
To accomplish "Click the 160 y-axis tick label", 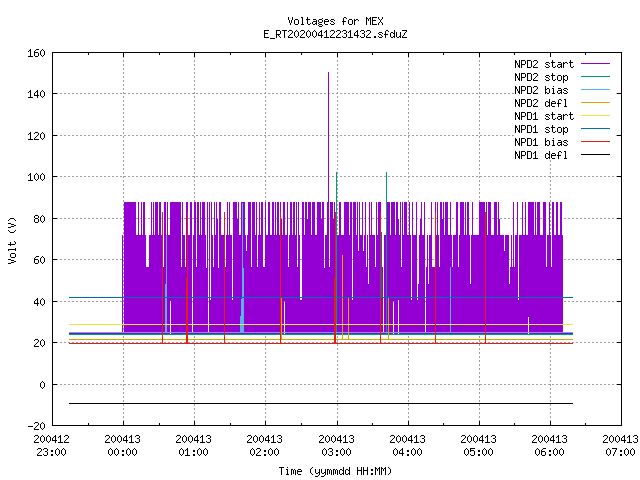I will (x=36, y=53).
